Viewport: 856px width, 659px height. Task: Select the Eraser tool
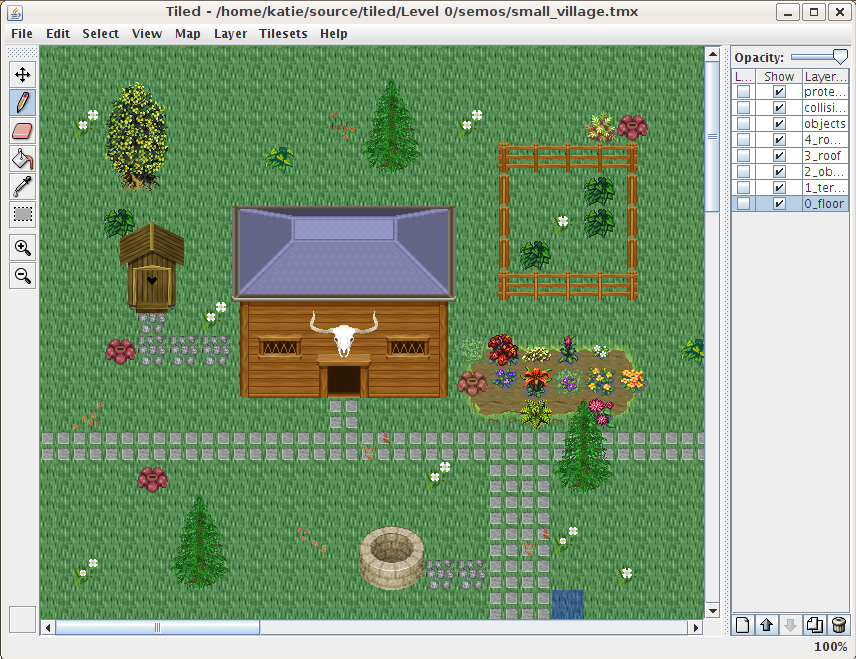(22, 130)
